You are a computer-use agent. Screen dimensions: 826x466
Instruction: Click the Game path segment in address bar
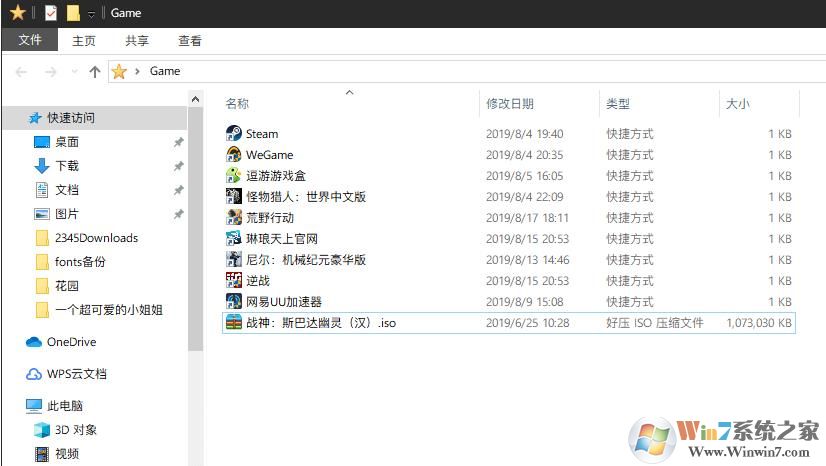165,71
